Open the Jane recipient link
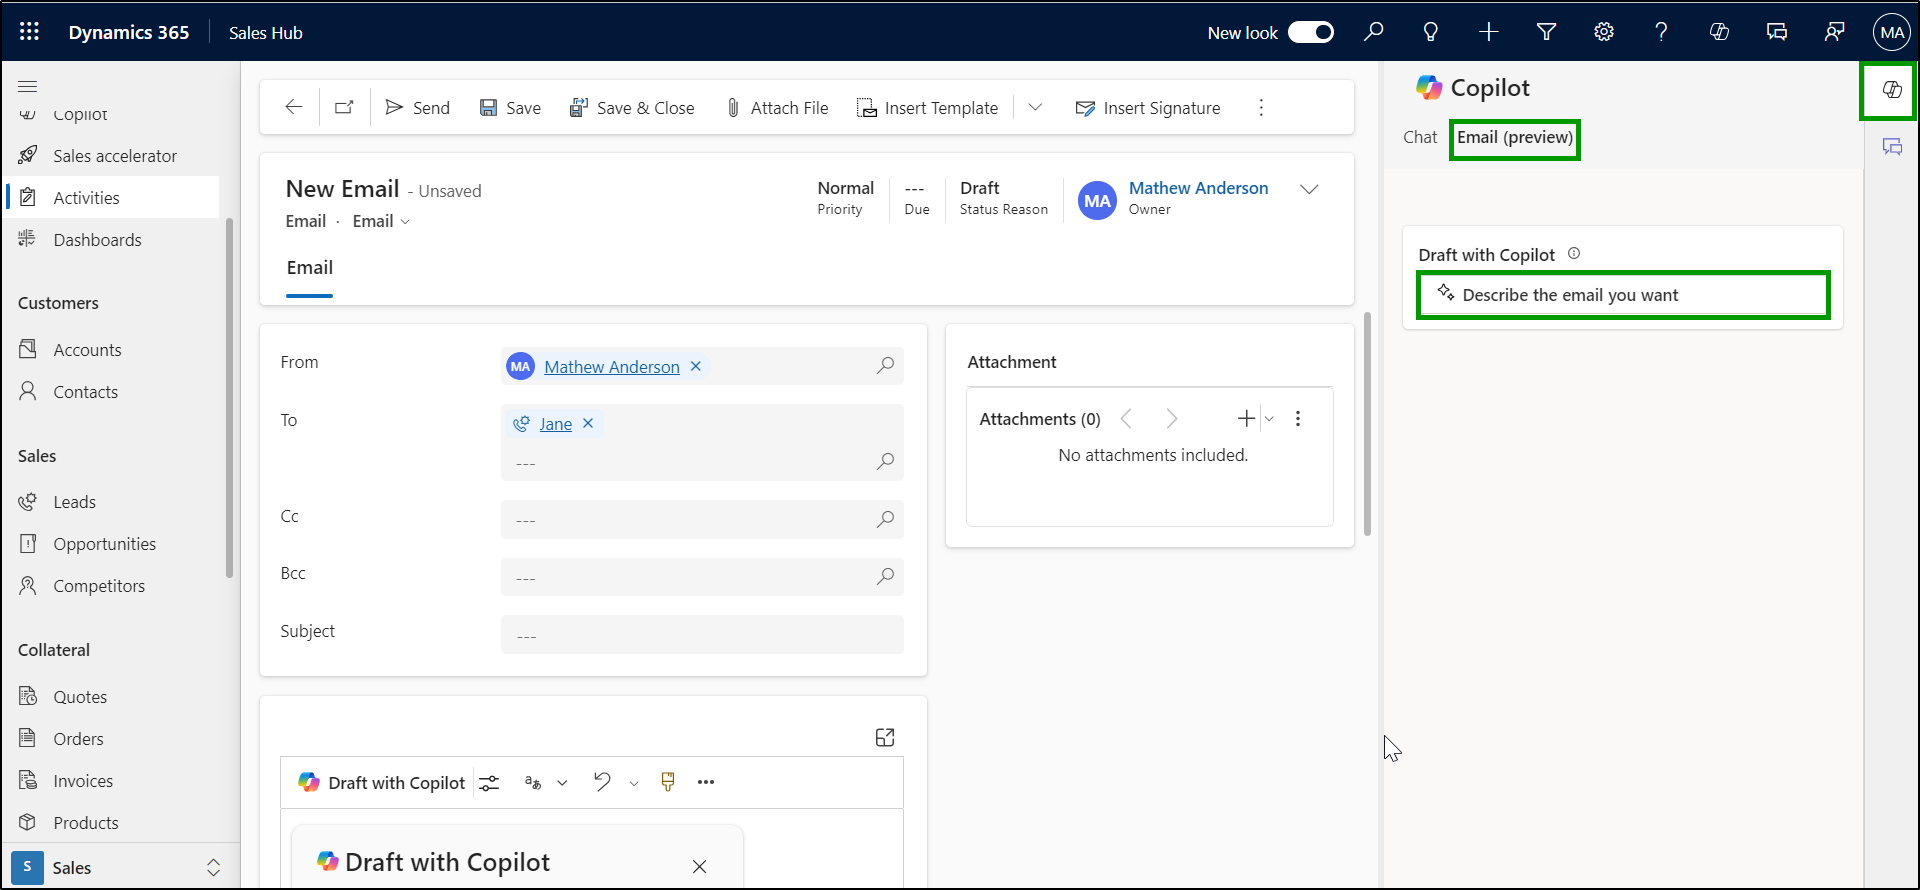 (x=556, y=424)
